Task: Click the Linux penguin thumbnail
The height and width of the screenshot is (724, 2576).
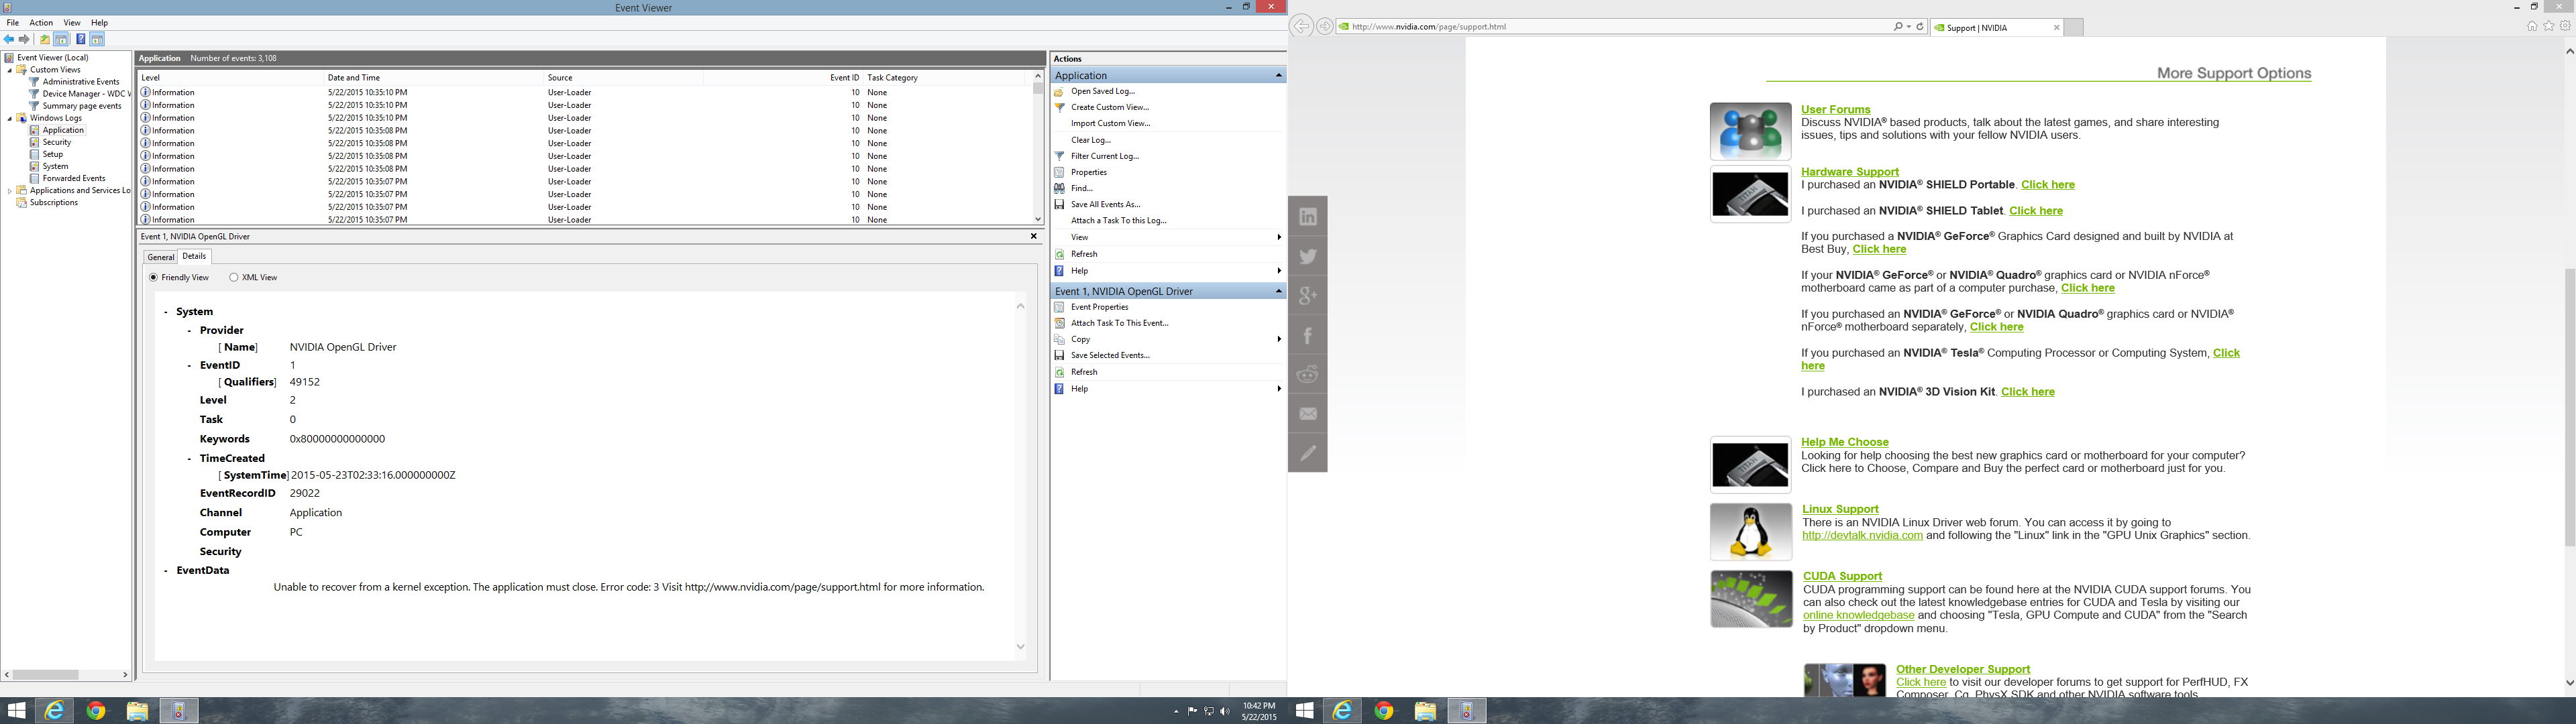Action: [1750, 531]
